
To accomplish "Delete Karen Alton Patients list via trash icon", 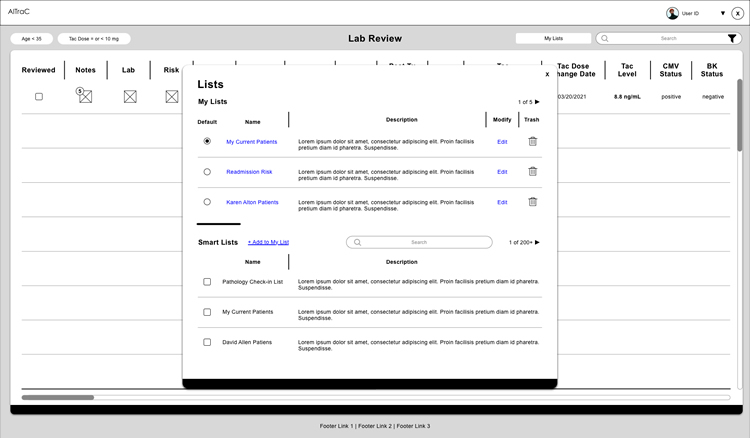I will (x=532, y=201).
